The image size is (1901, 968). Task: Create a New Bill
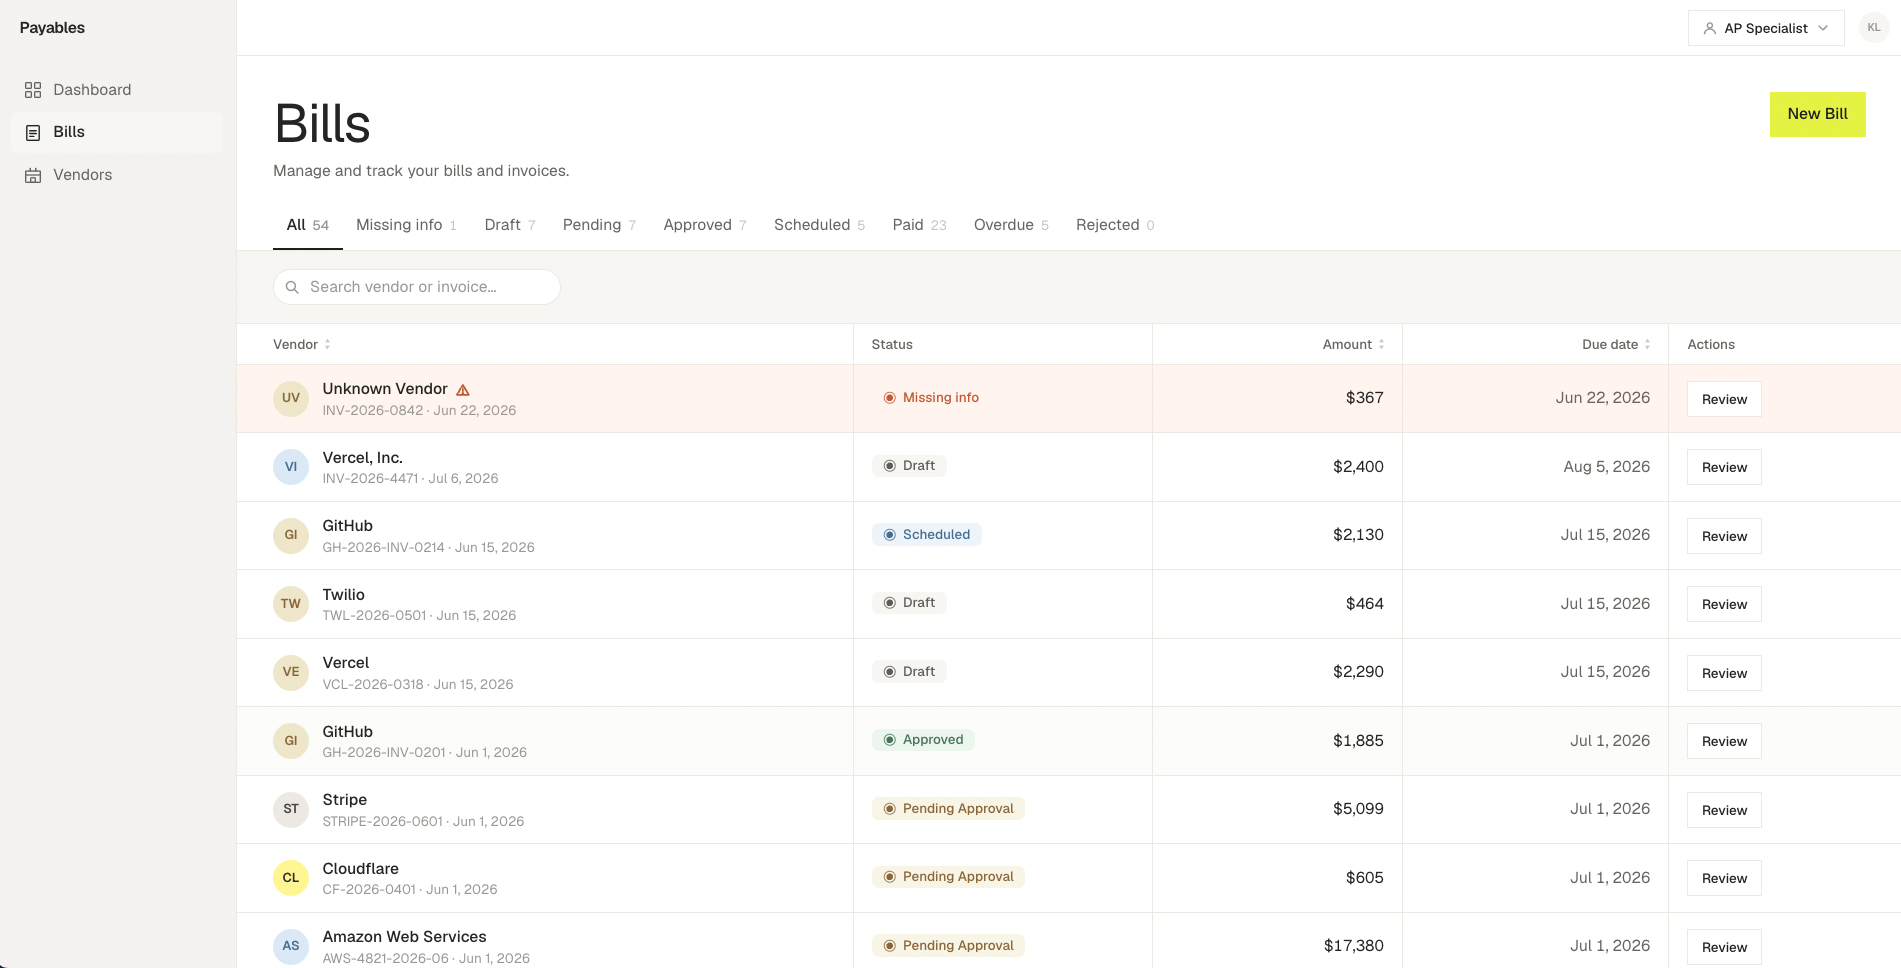(x=1817, y=114)
